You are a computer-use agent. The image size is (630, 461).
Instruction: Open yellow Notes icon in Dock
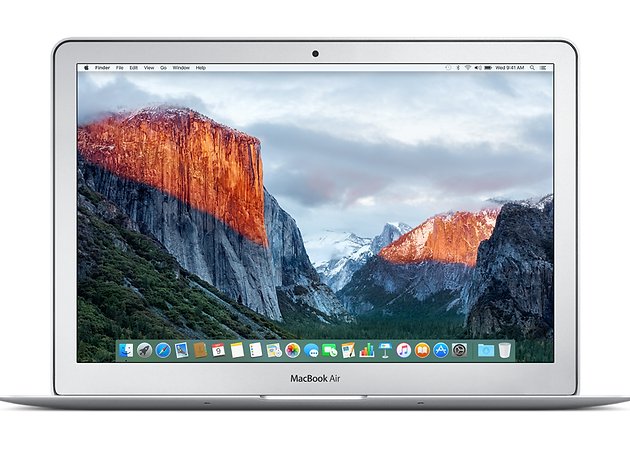(x=237, y=350)
